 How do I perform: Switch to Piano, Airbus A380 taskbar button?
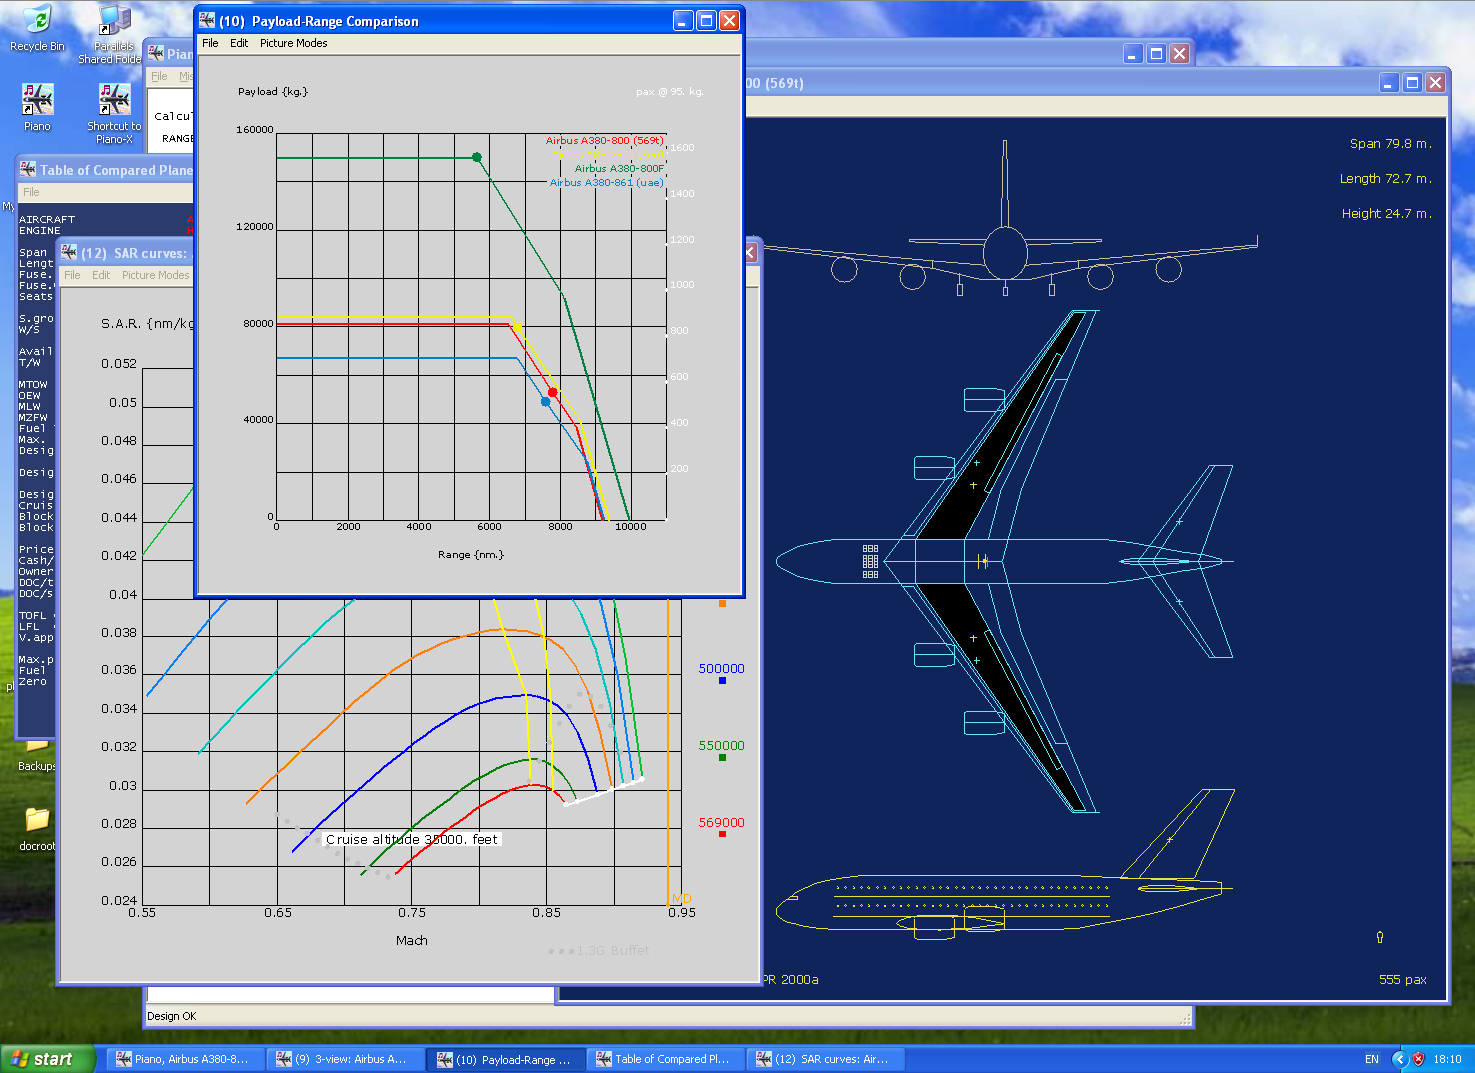pos(185,1059)
